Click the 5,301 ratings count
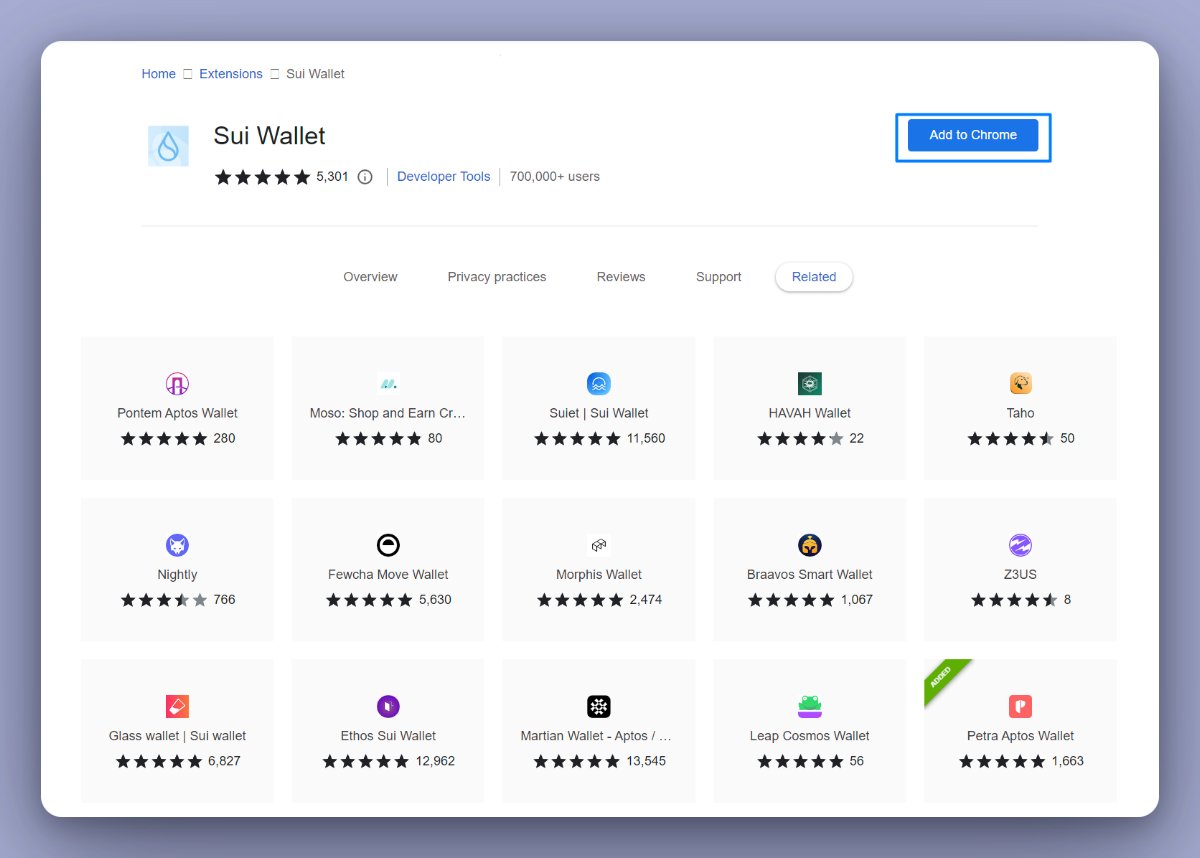The height and width of the screenshot is (858, 1200). [x=332, y=177]
